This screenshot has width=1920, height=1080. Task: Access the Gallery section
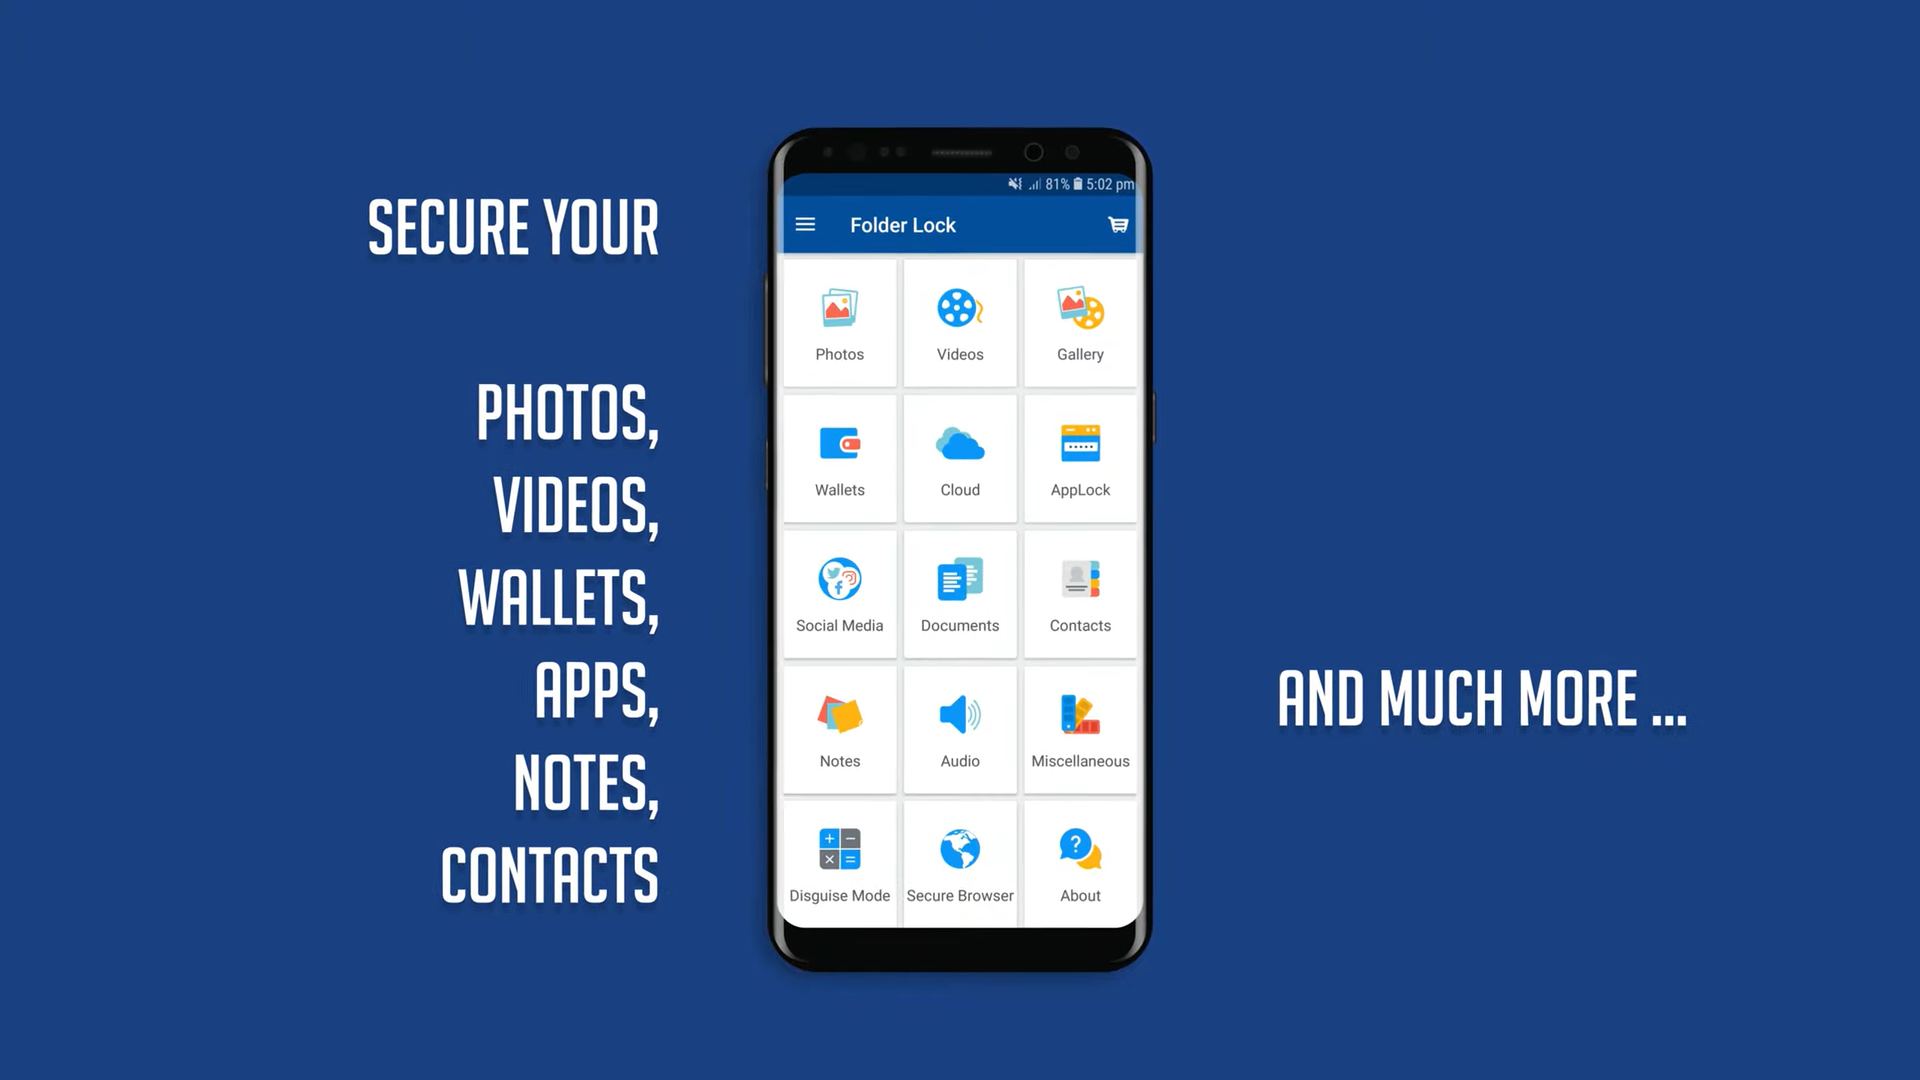pos(1080,322)
